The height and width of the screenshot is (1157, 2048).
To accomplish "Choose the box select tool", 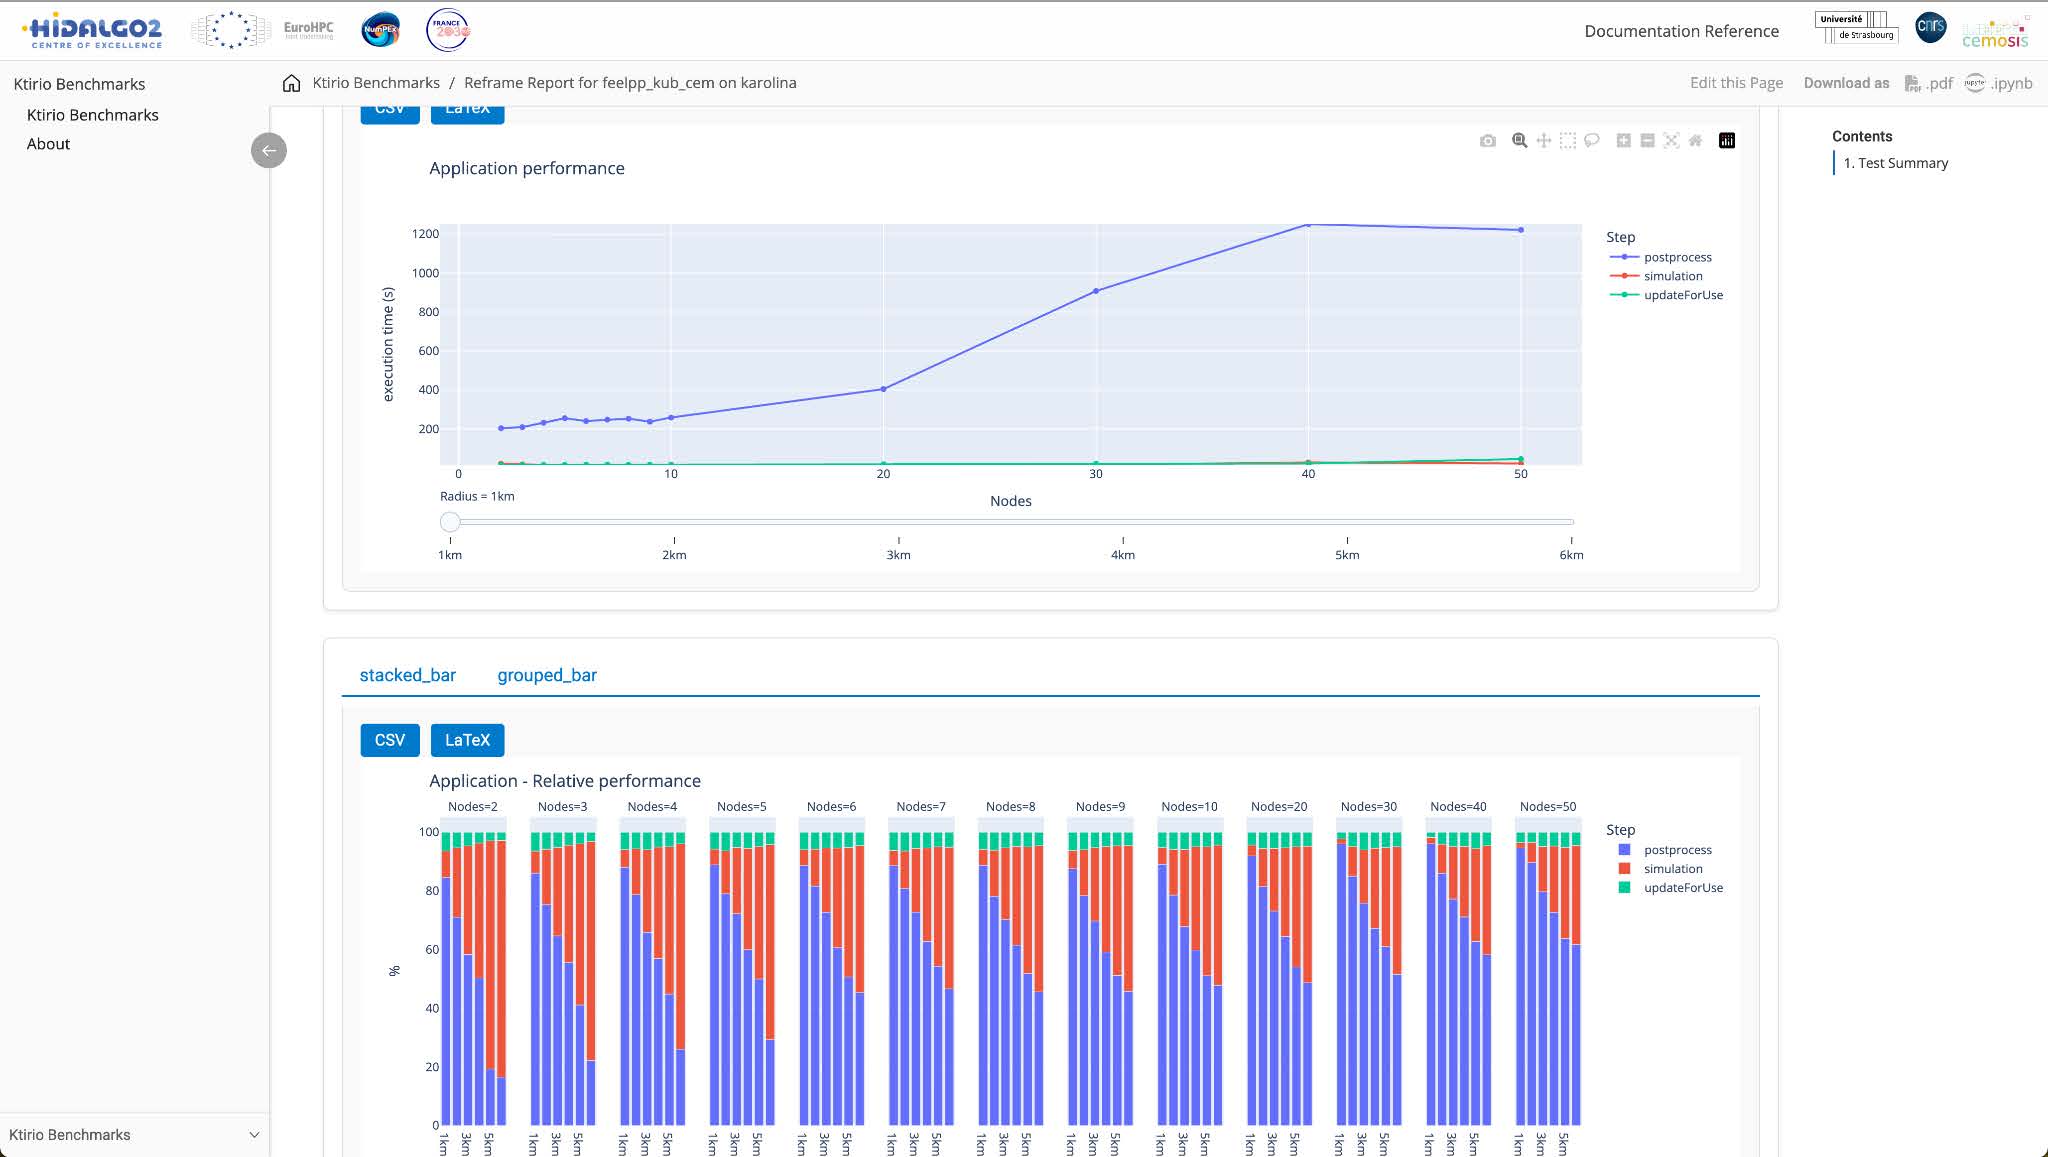I will pos(1568,140).
